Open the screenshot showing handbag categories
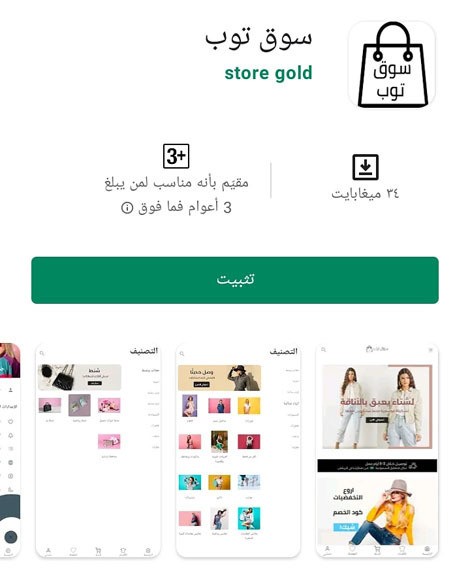Viewport: 470px width, 588px height. [x=98, y=450]
